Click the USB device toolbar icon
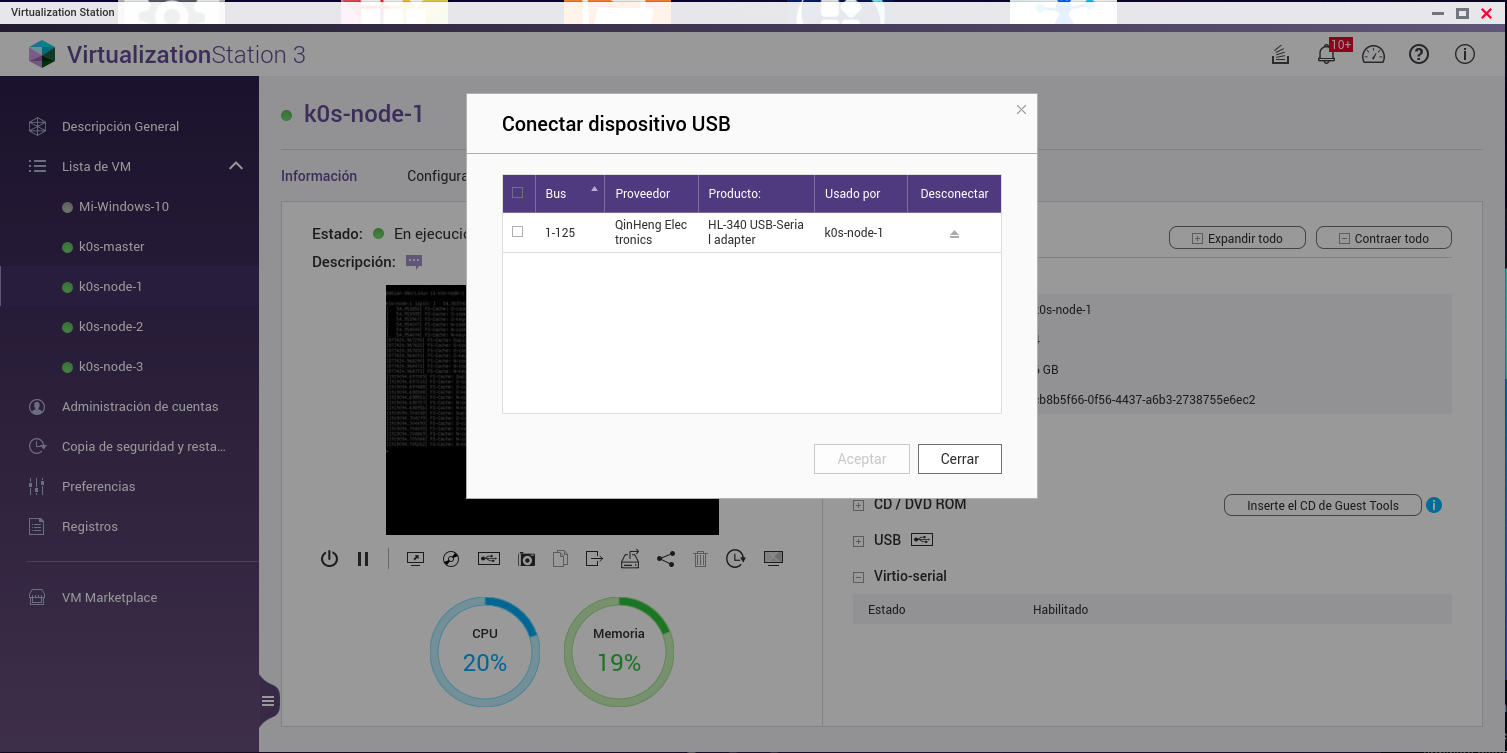The width and height of the screenshot is (1507, 753). (x=488, y=559)
